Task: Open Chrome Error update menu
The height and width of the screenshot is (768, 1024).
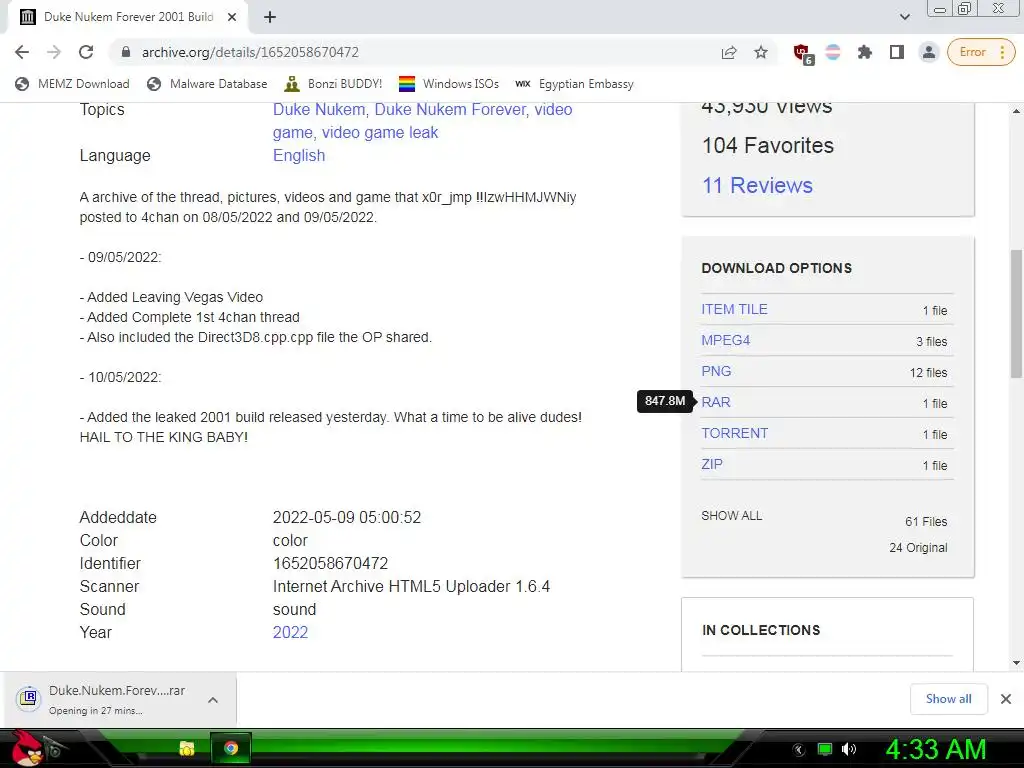Action: 981,52
